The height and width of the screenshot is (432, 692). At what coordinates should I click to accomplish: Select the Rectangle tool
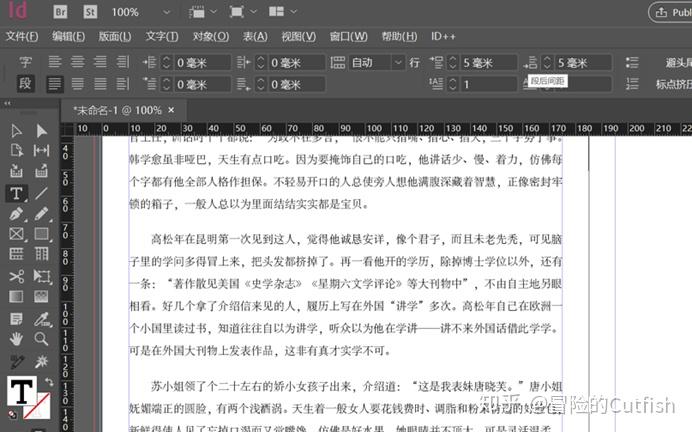41,234
